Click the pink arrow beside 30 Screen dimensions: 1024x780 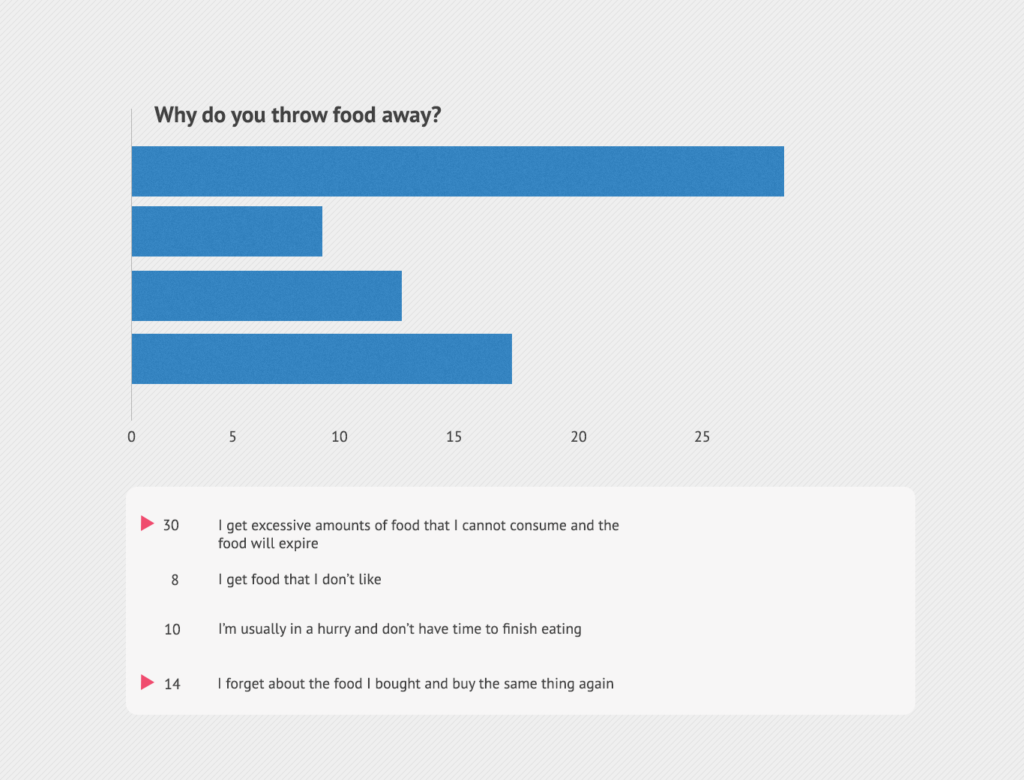point(147,523)
